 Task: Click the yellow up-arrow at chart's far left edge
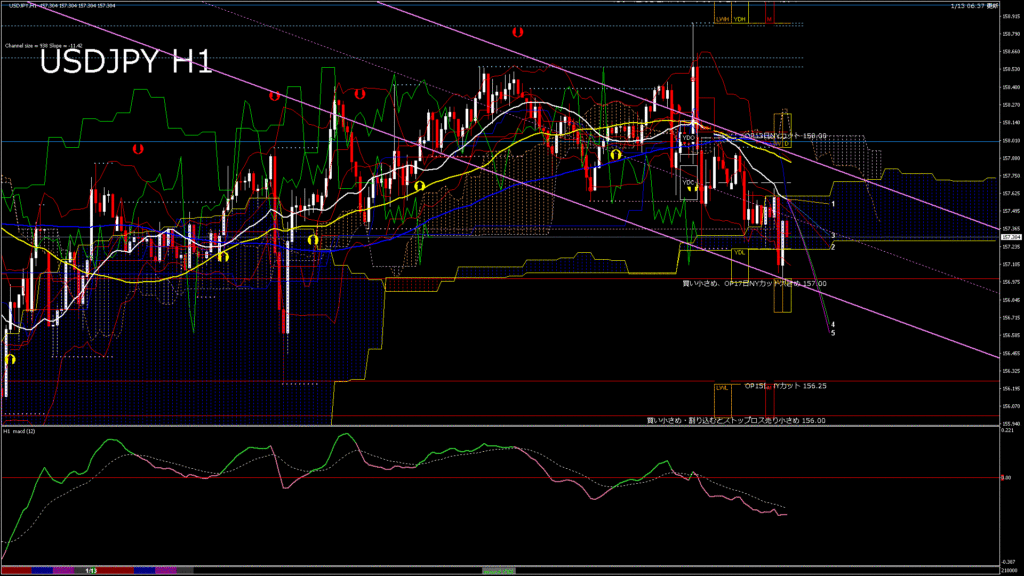(11, 359)
